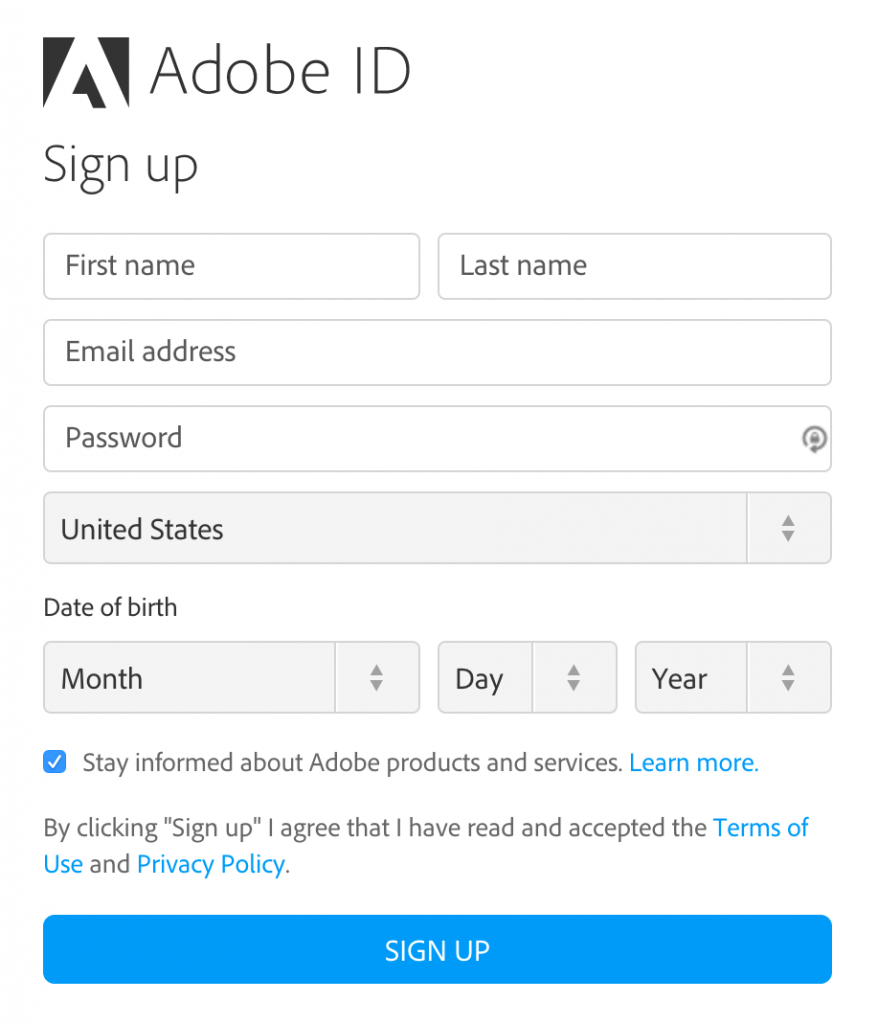Click the Adobe ID title text
This screenshot has height=1024, width=878.
point(280,70)
